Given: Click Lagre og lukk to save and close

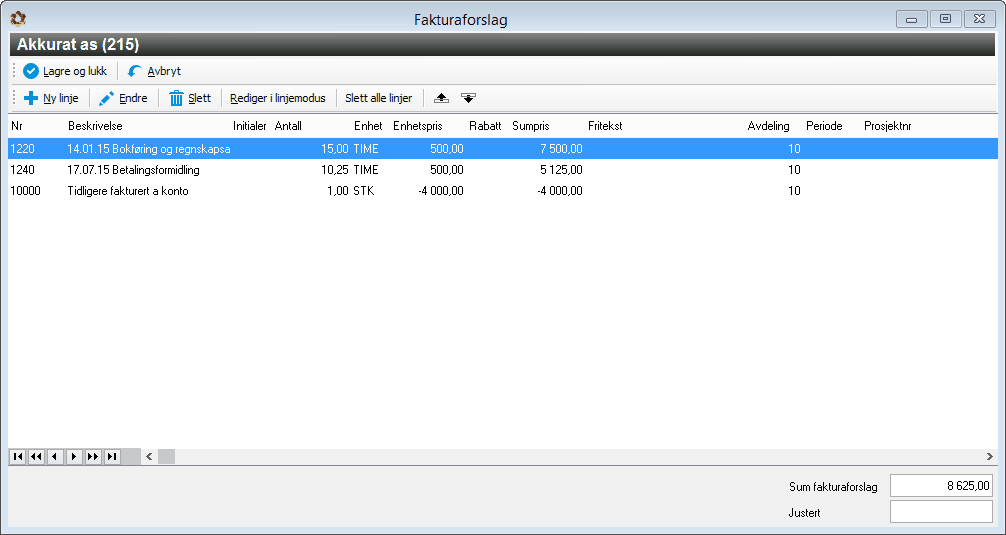Looking at the screenshot, I should 65,71.
